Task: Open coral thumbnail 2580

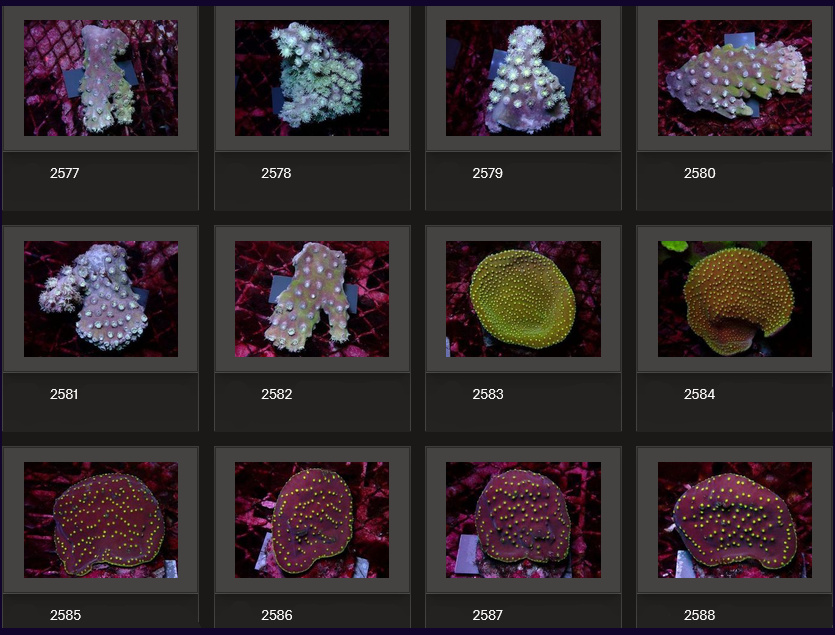Action: point(735,78)
